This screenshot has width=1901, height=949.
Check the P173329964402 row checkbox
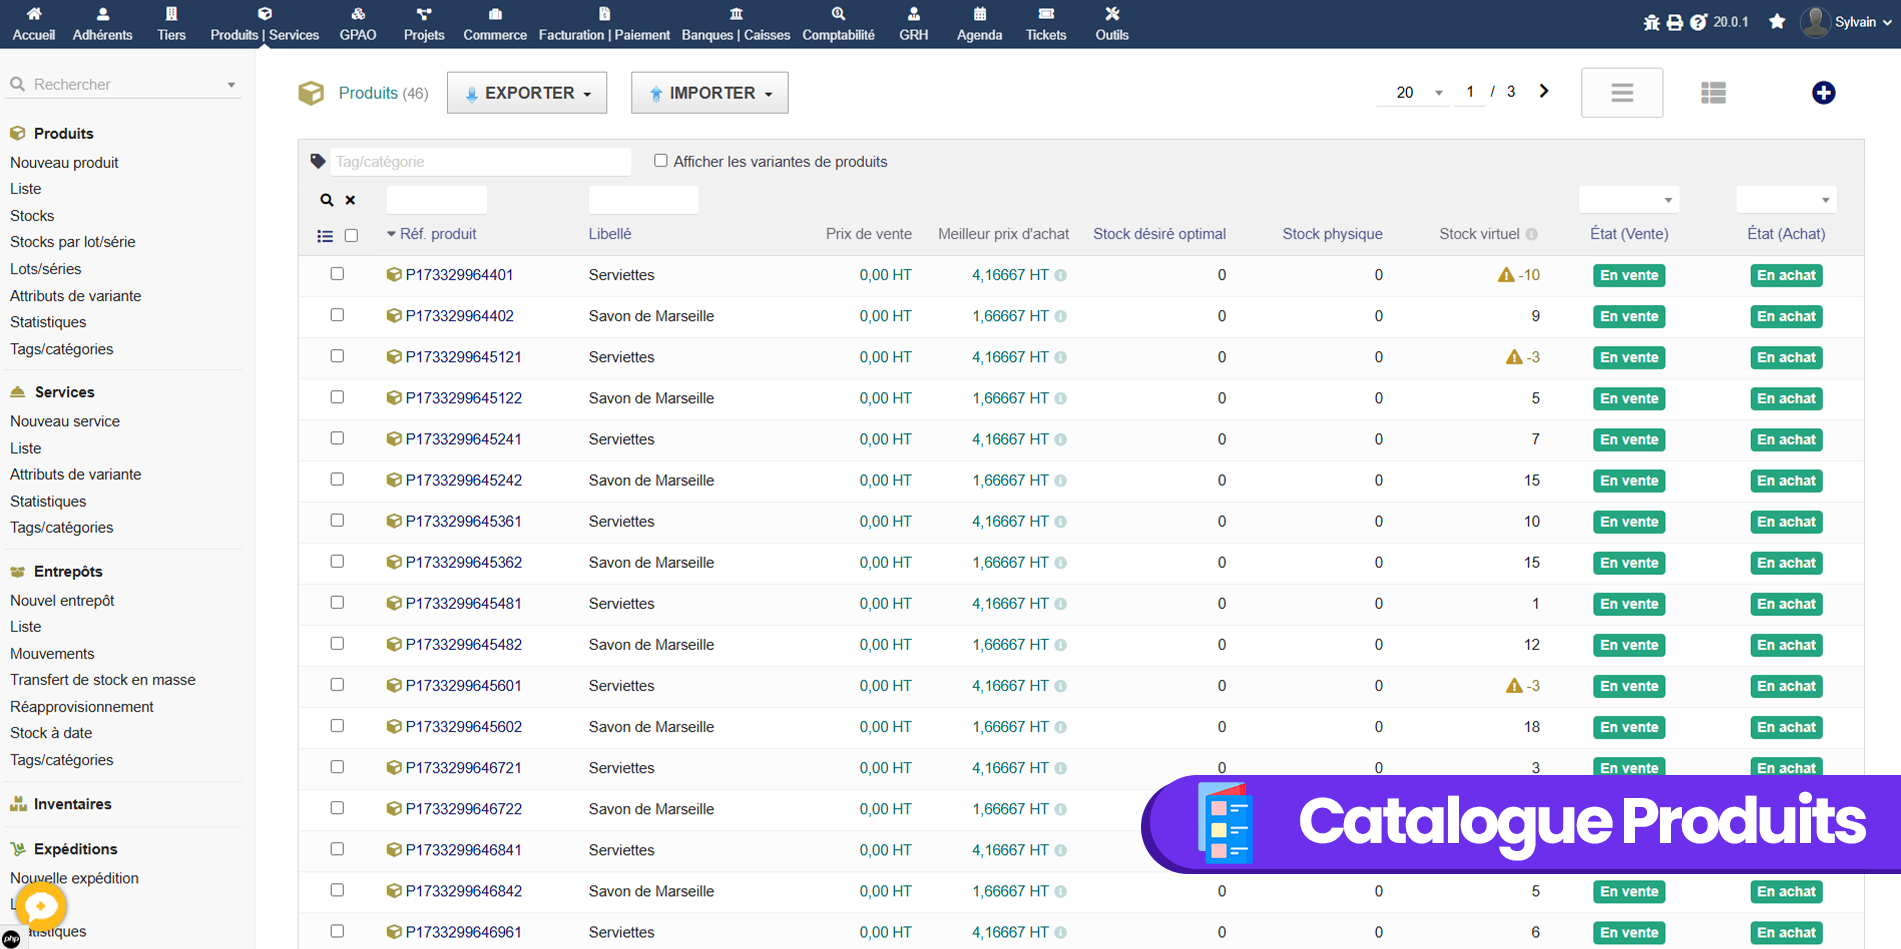pos(337,315)
